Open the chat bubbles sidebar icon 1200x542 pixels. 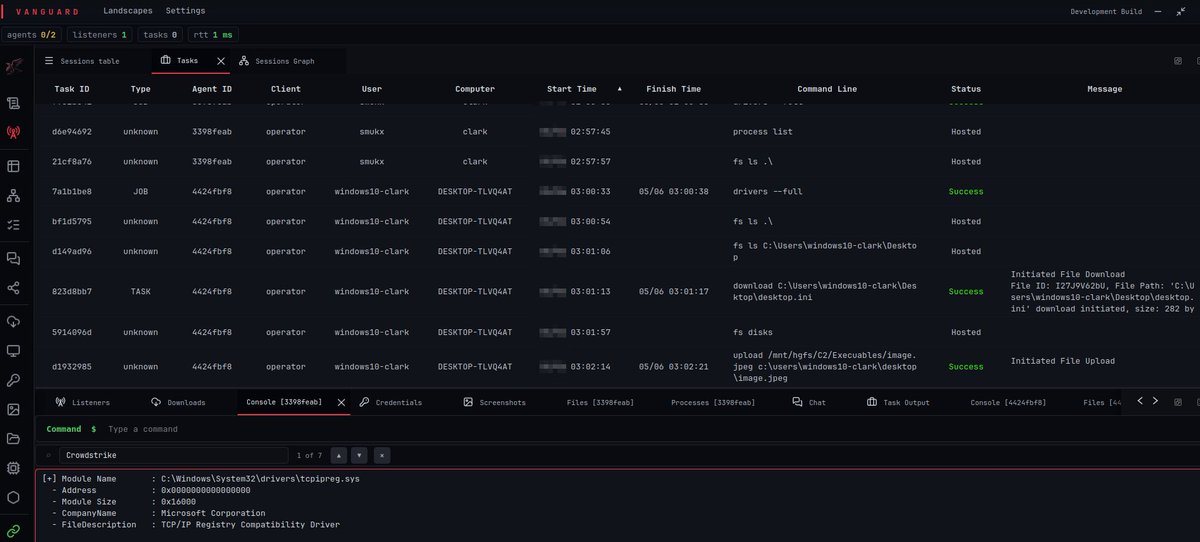(14, 258)
